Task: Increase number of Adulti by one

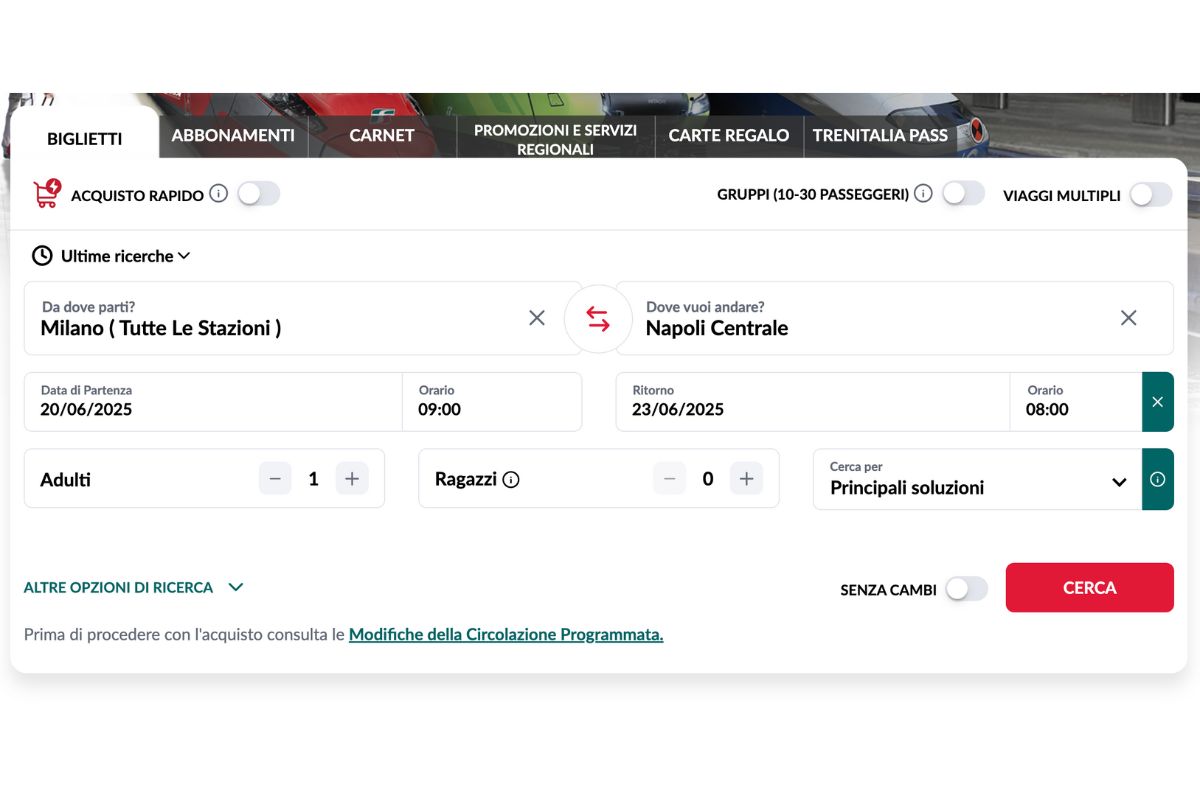Action: (x=352, y=479)
